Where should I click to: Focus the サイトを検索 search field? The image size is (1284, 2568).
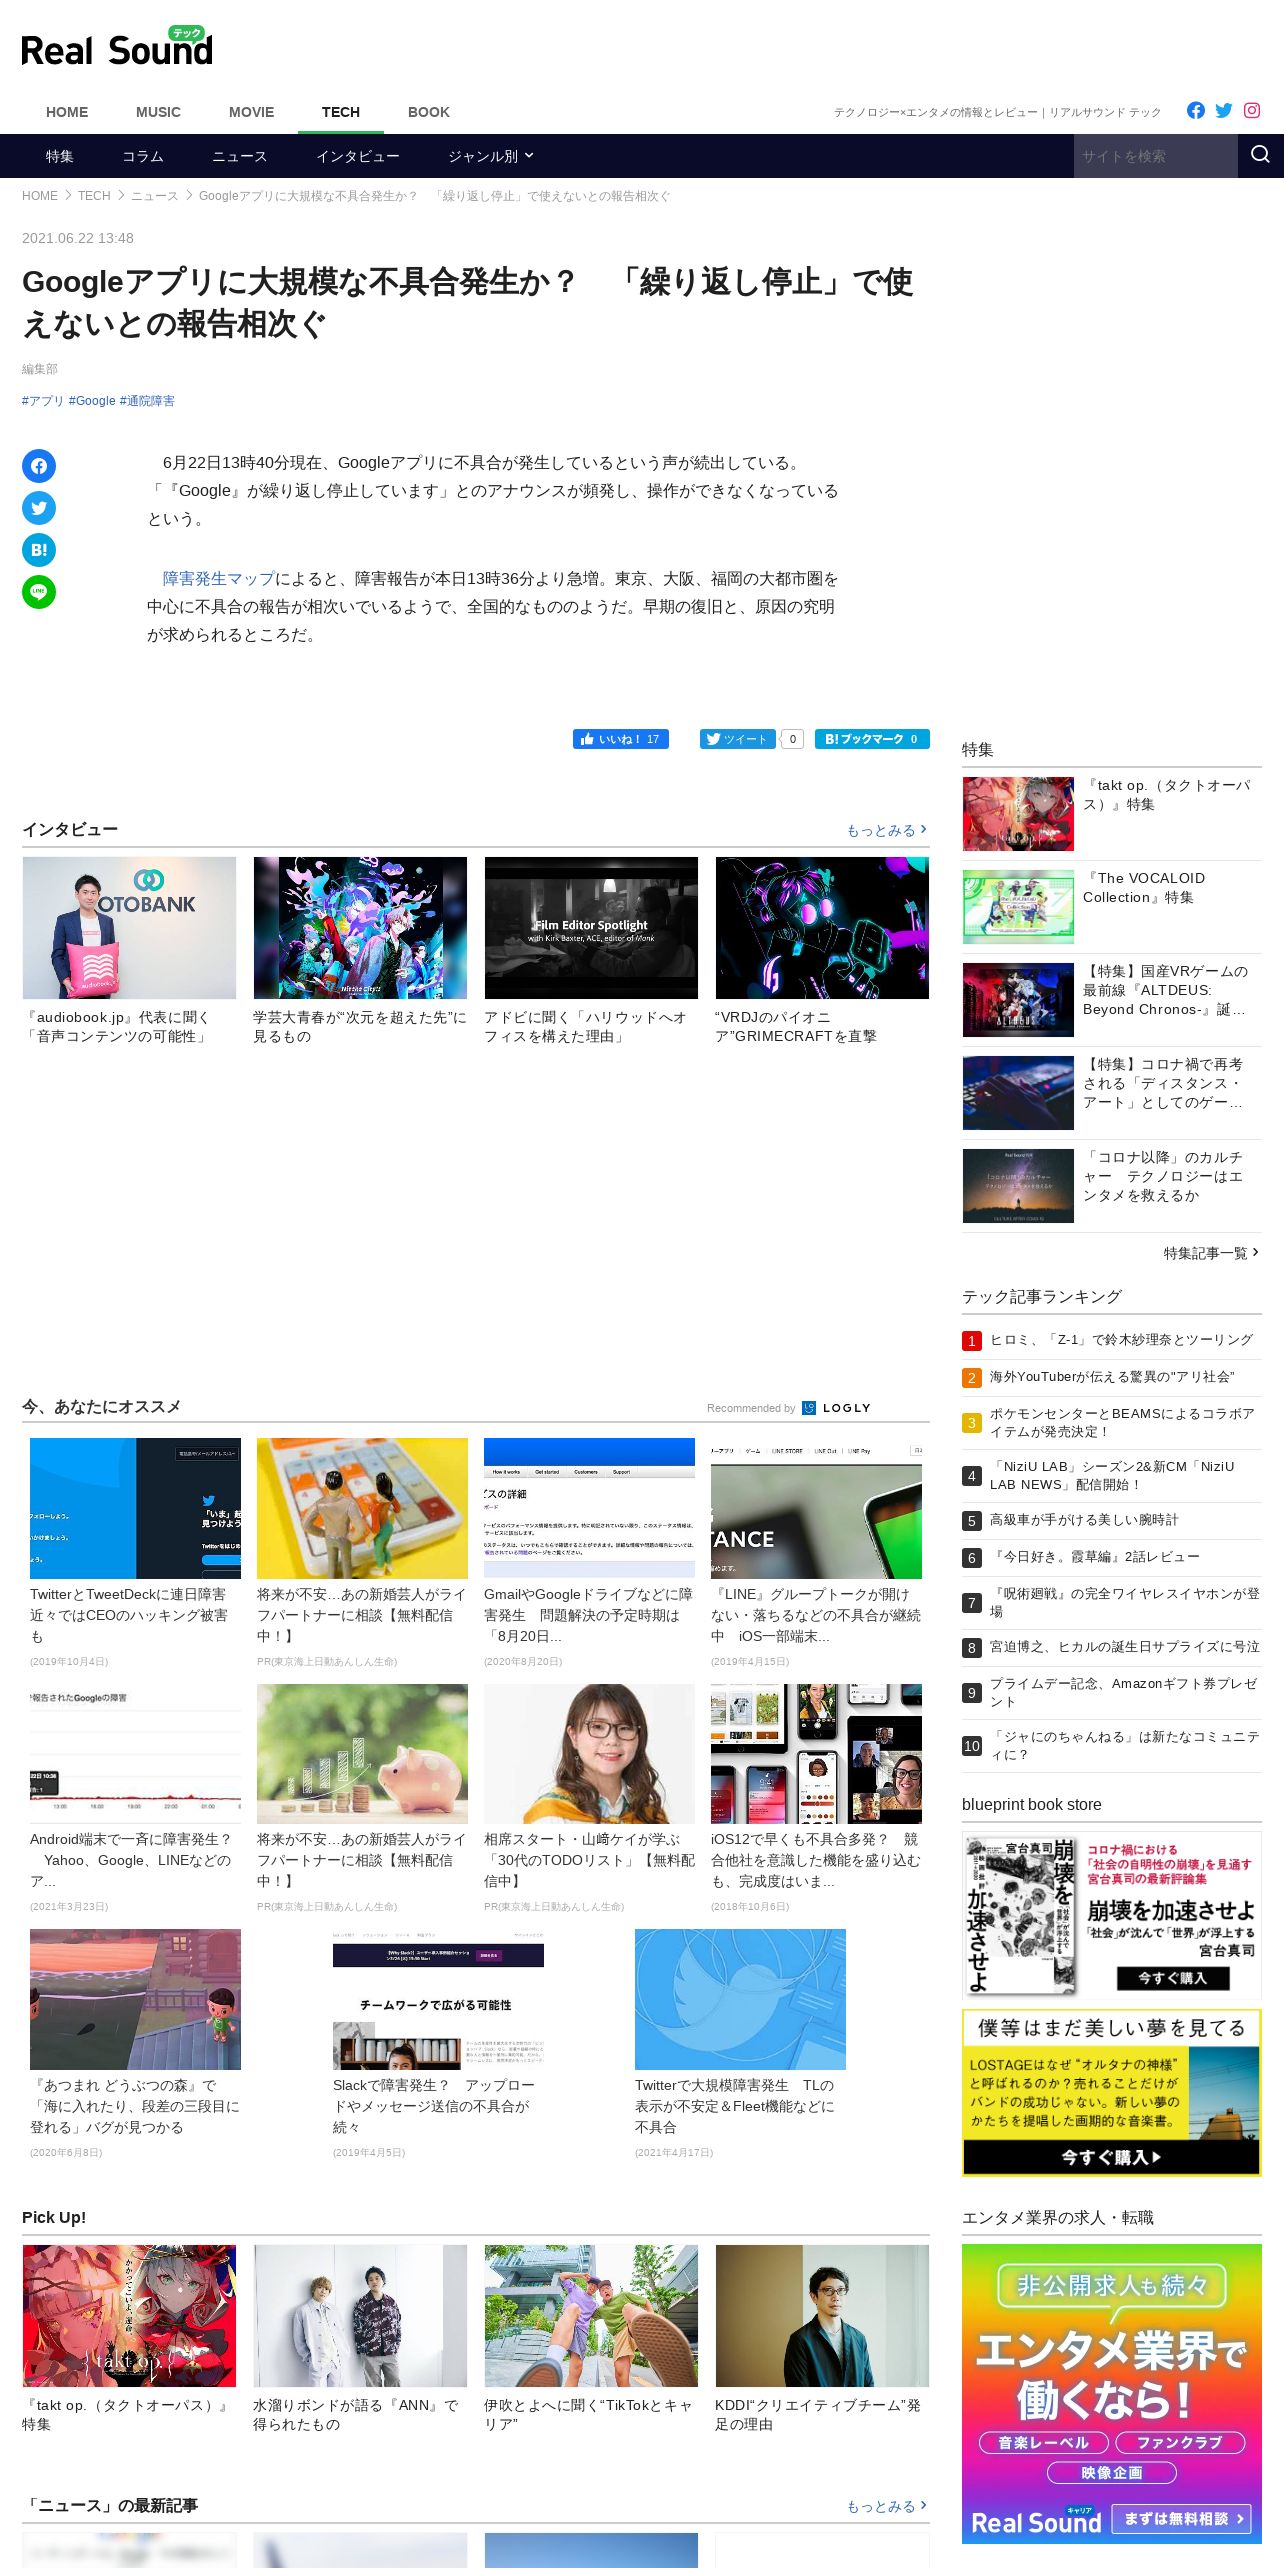point(1155,156)
